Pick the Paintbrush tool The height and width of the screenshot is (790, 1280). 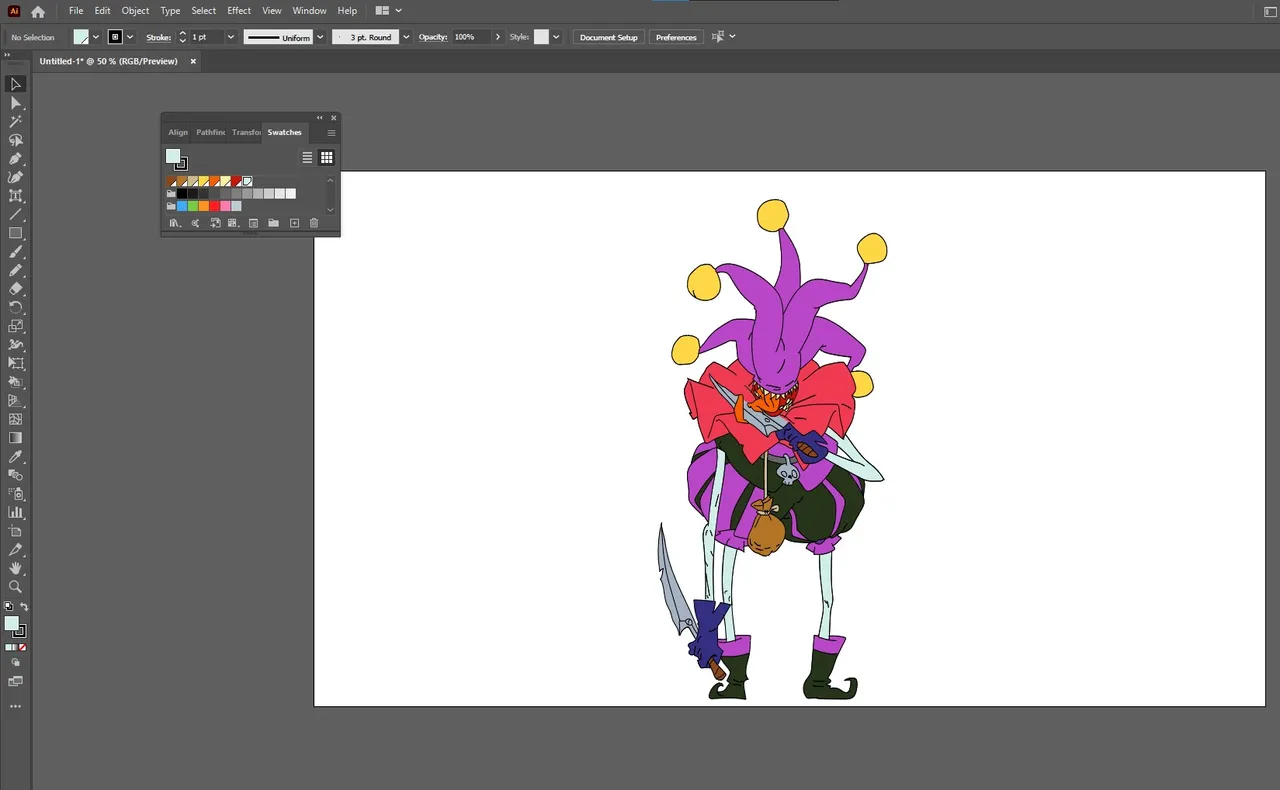15,252
